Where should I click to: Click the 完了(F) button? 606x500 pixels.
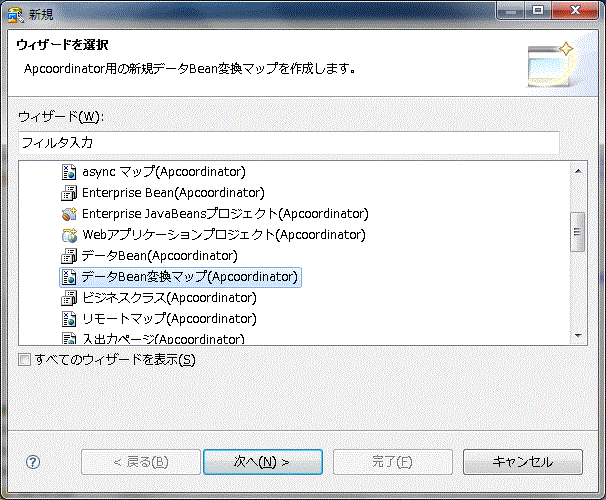[393, 462]
